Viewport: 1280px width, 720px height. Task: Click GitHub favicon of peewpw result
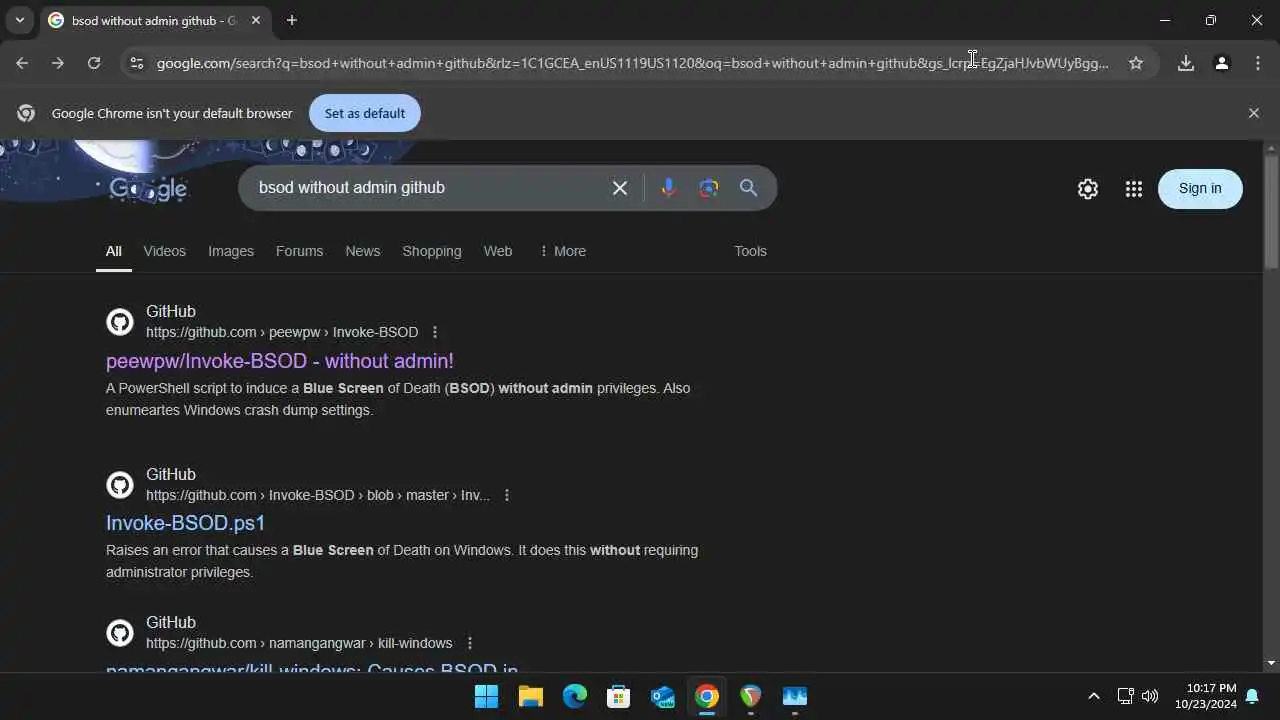[120, 322]
